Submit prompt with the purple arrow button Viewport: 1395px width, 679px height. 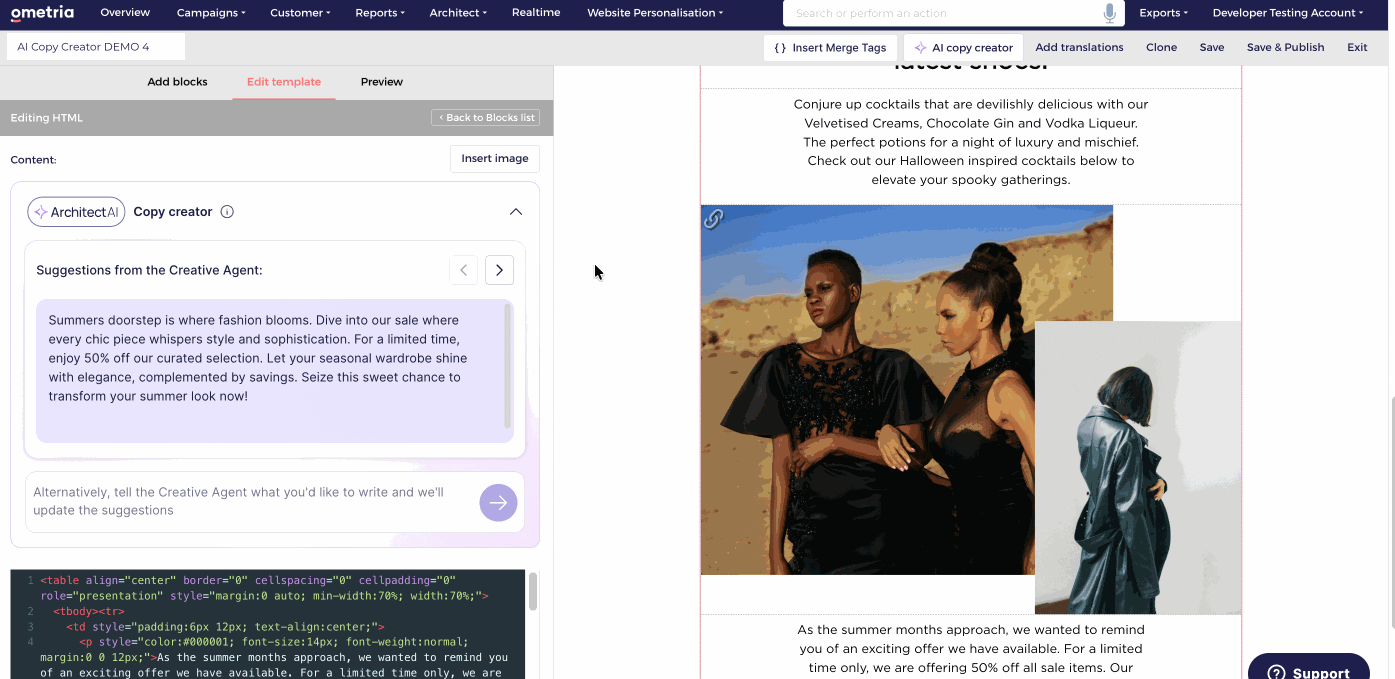click(x=498, y=502)
